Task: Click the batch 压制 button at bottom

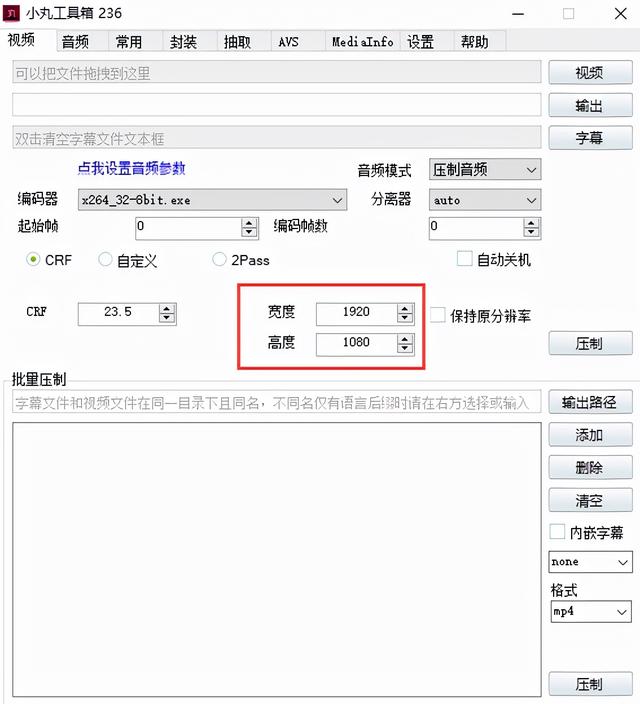Action: (590, 684)
